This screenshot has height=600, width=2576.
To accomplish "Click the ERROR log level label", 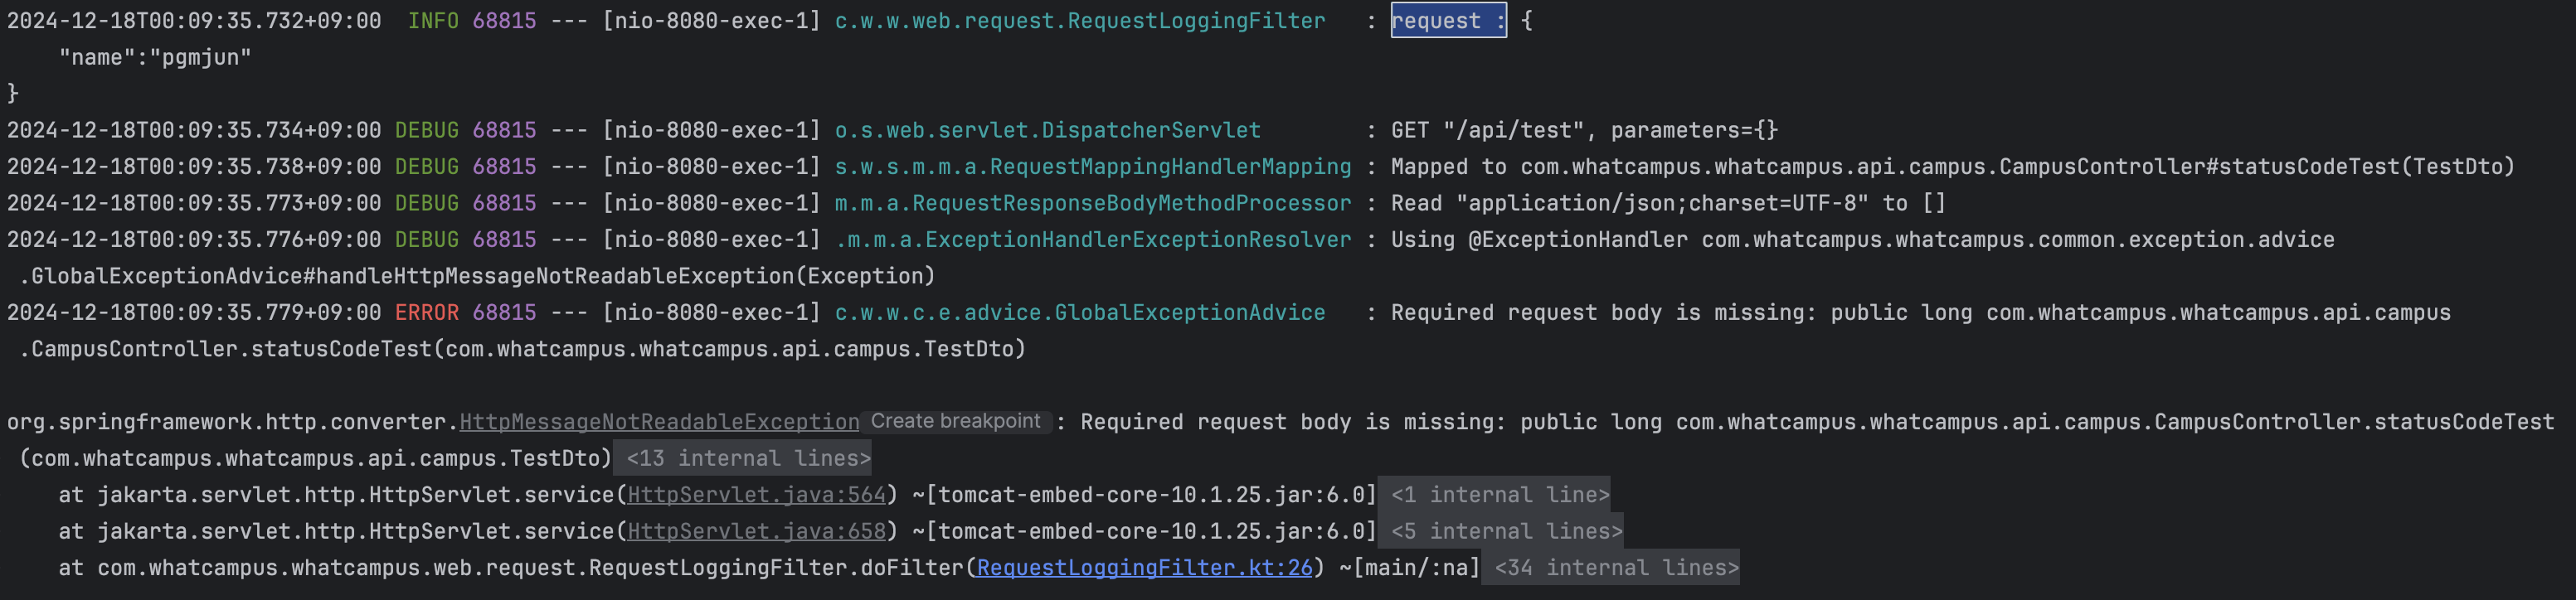I will 427,313.
